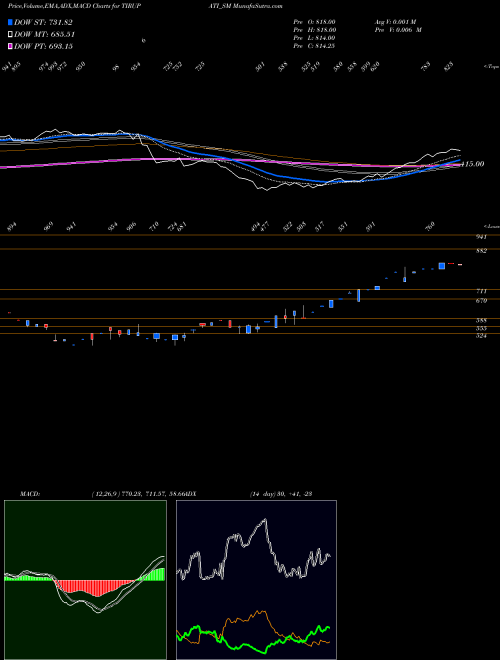Click the 'Tops' label at the right edge

[492, 67]
